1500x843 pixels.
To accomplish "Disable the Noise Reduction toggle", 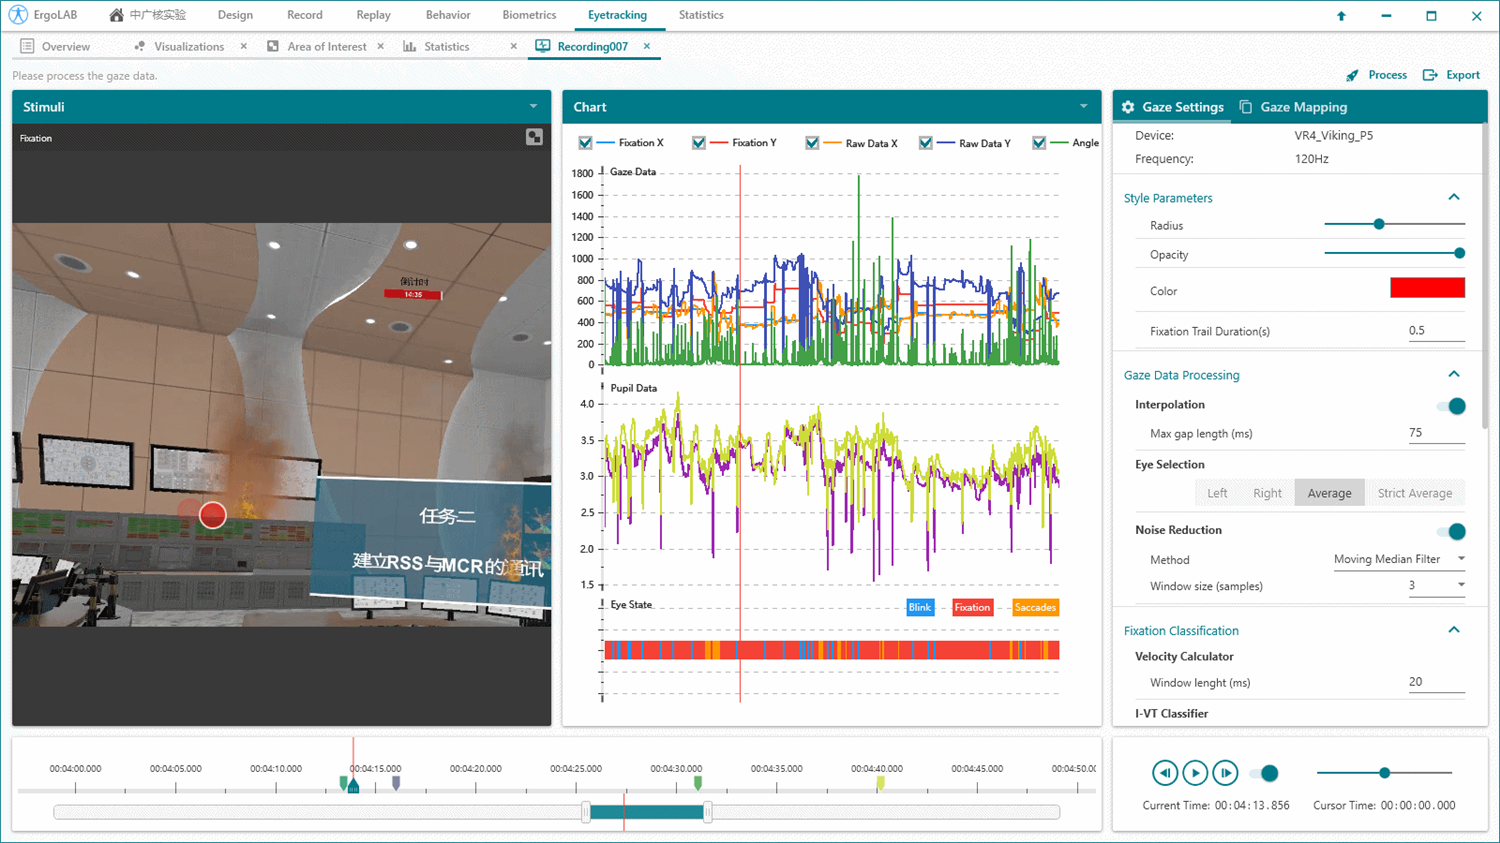I will coord(1450,531).
